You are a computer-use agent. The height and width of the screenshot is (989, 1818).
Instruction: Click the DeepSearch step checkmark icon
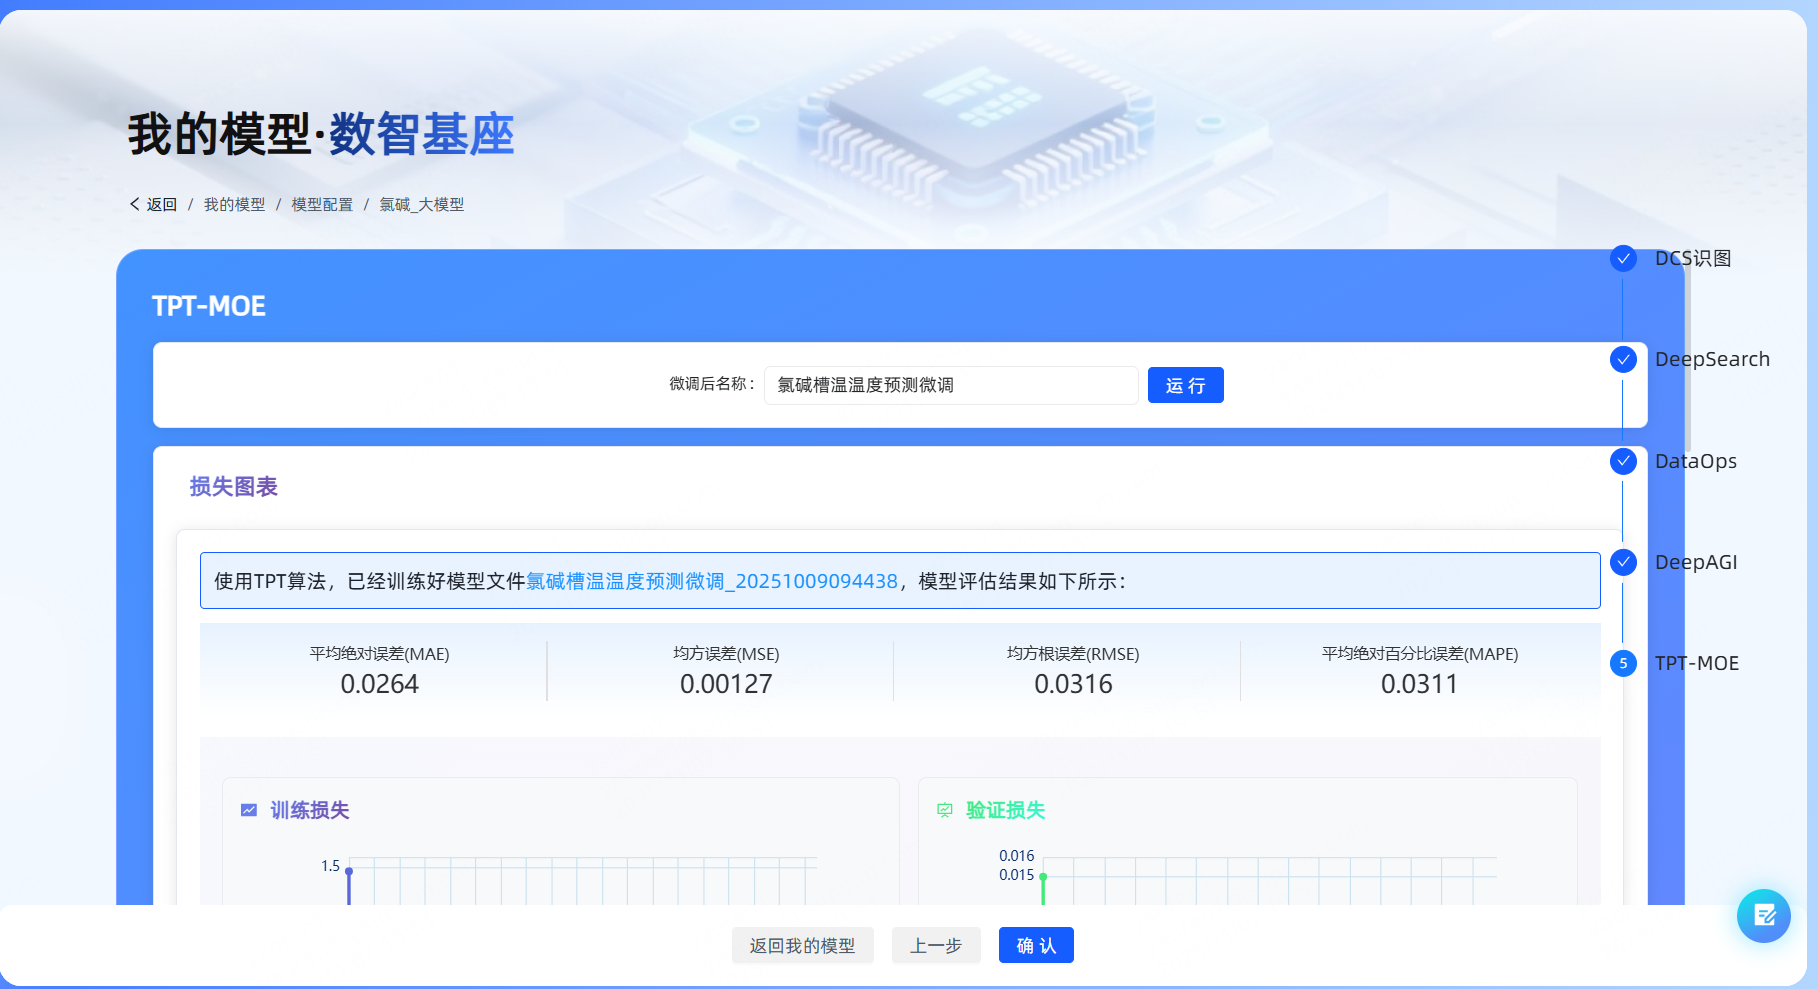[x=1623, y=360]
